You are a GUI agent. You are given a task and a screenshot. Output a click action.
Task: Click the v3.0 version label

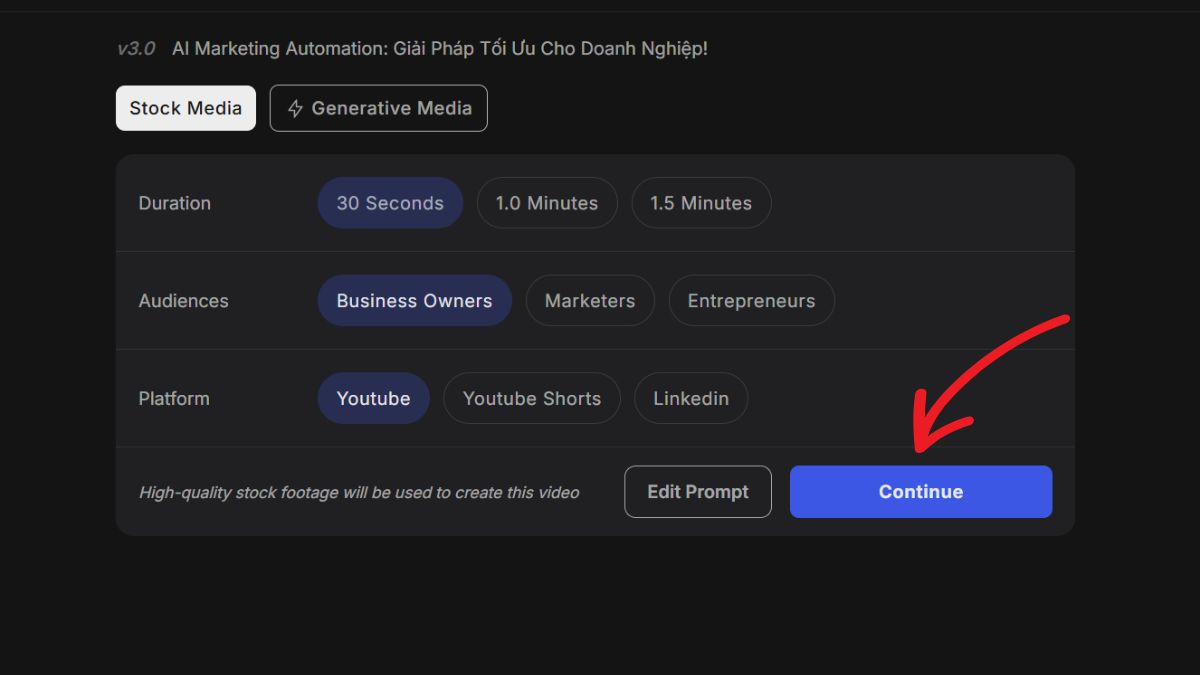pos(136,48)
